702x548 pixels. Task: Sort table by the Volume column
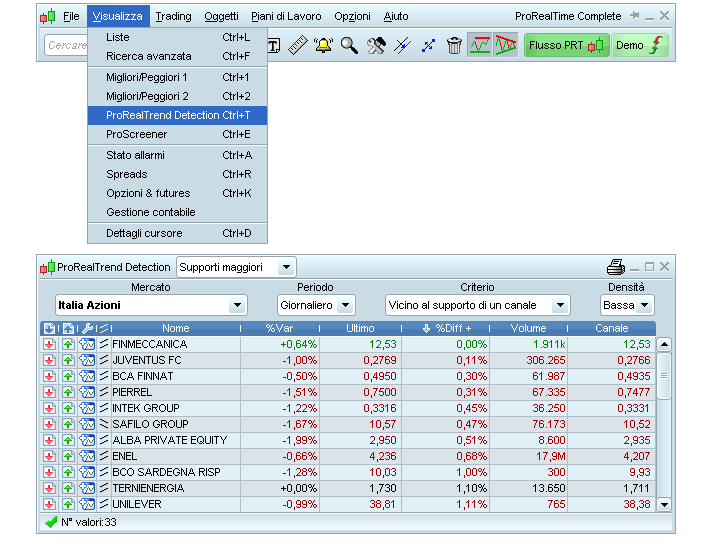tap(528, 329)
